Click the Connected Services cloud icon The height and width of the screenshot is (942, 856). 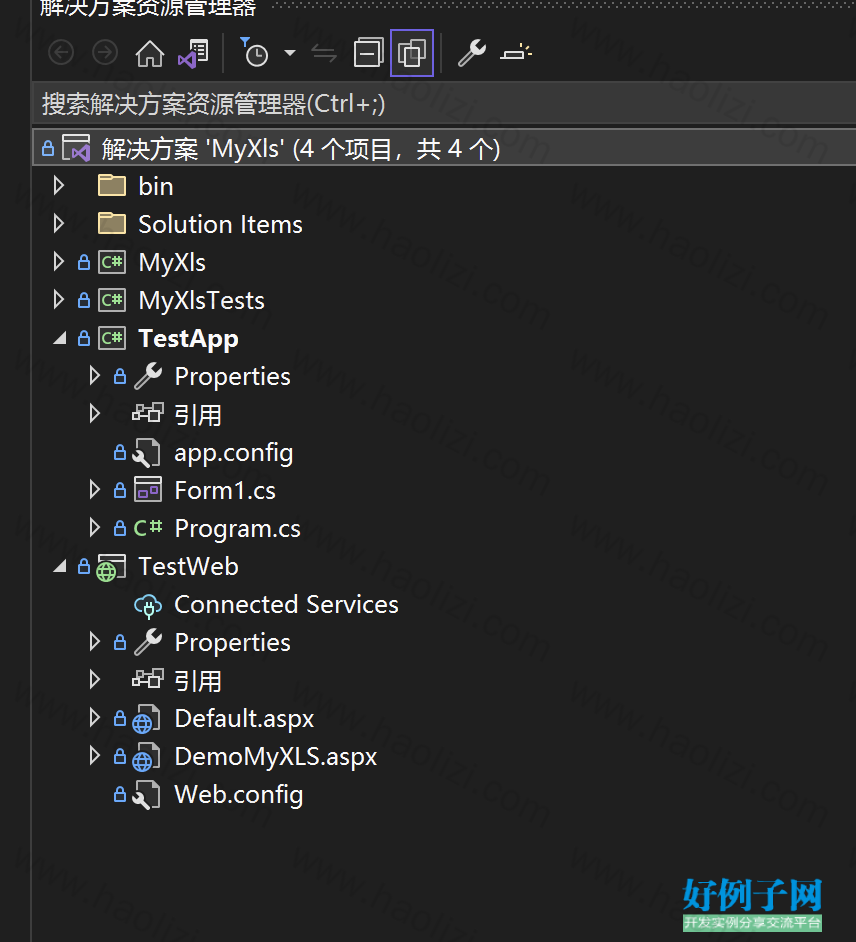(148, 606)
